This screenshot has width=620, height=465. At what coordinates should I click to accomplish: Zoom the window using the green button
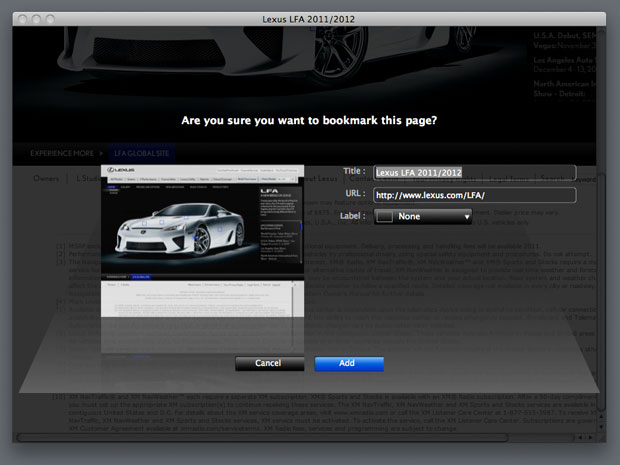pyautogui.click(x=50, y=19)
